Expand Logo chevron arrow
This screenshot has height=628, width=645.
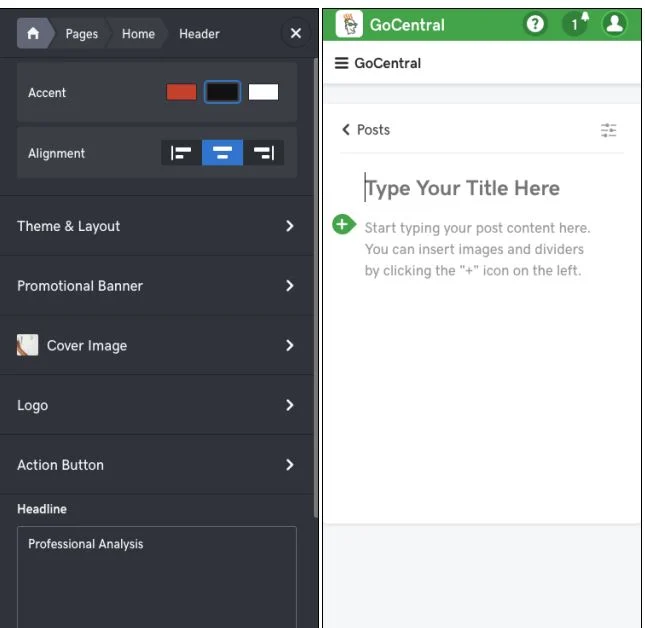tap(290, 405)
